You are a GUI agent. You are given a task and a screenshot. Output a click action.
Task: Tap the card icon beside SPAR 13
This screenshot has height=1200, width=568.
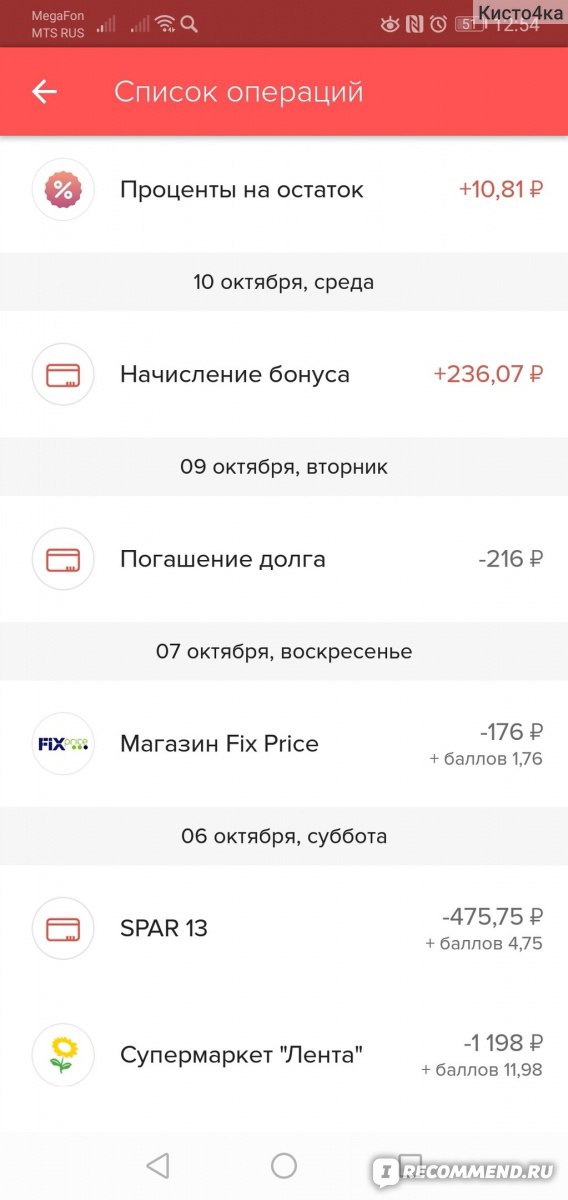(63, 928)
